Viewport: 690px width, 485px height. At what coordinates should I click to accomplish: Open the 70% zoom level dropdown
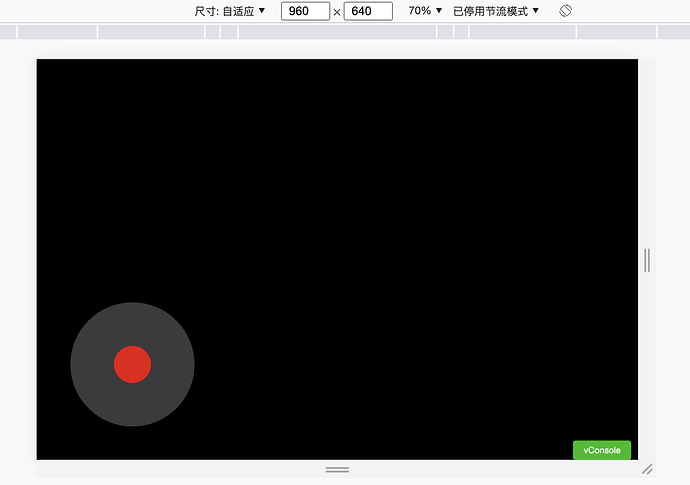(425, 11)
